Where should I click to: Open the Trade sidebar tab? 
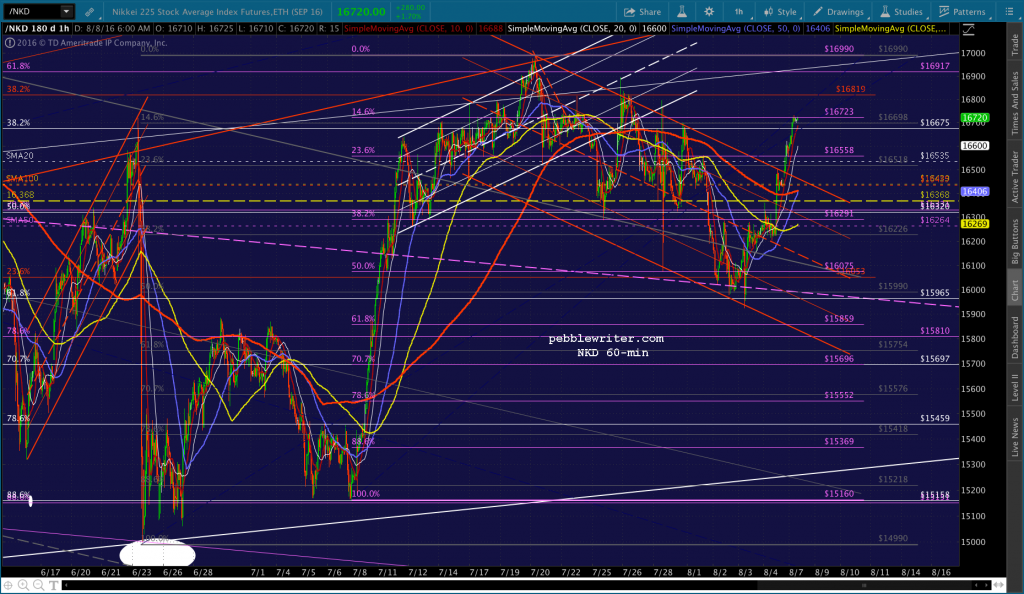click(1015, 44)
